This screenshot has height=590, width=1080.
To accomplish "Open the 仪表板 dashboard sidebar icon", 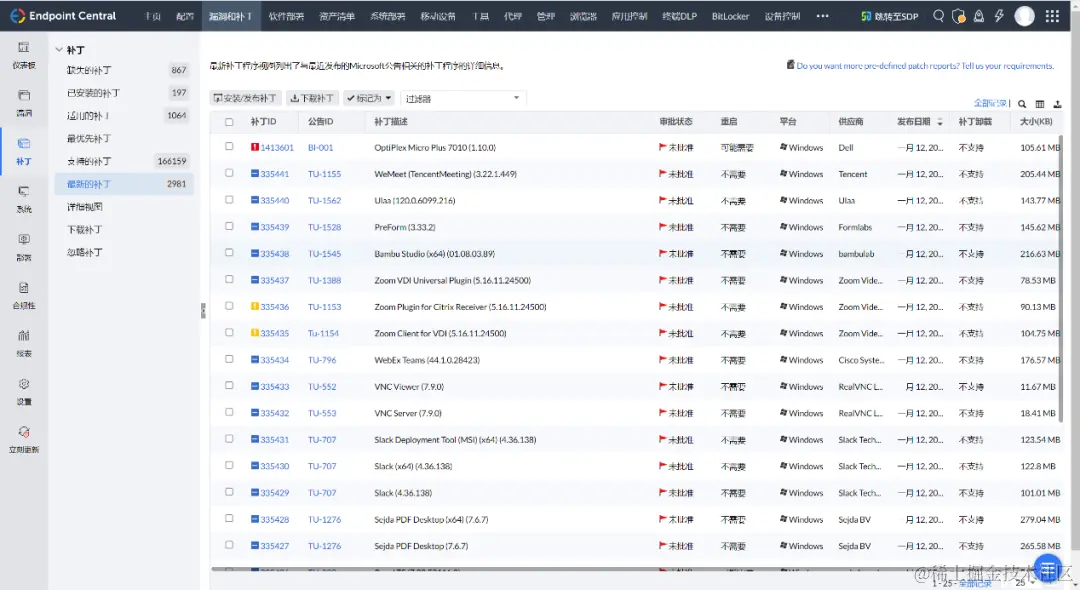I will coord(23,47).
